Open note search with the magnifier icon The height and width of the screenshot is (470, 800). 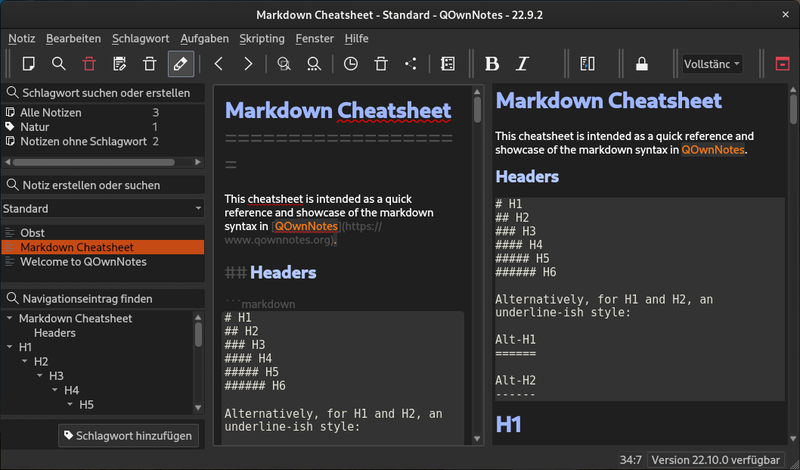coord(59,64)
